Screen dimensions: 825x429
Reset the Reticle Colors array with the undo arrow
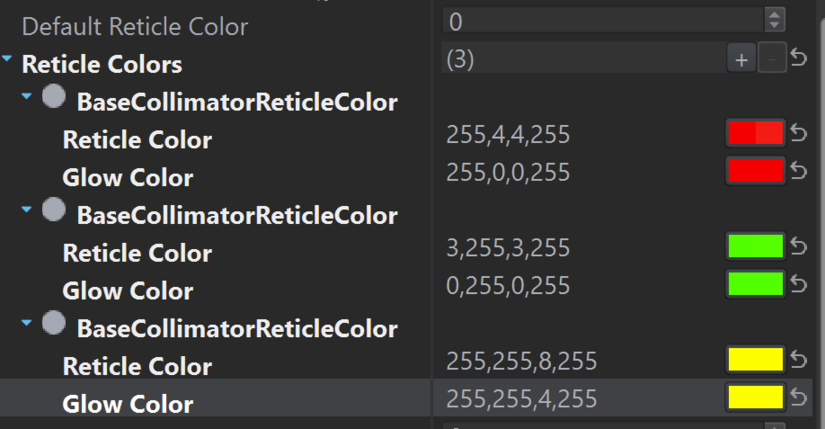click(799, 58)
